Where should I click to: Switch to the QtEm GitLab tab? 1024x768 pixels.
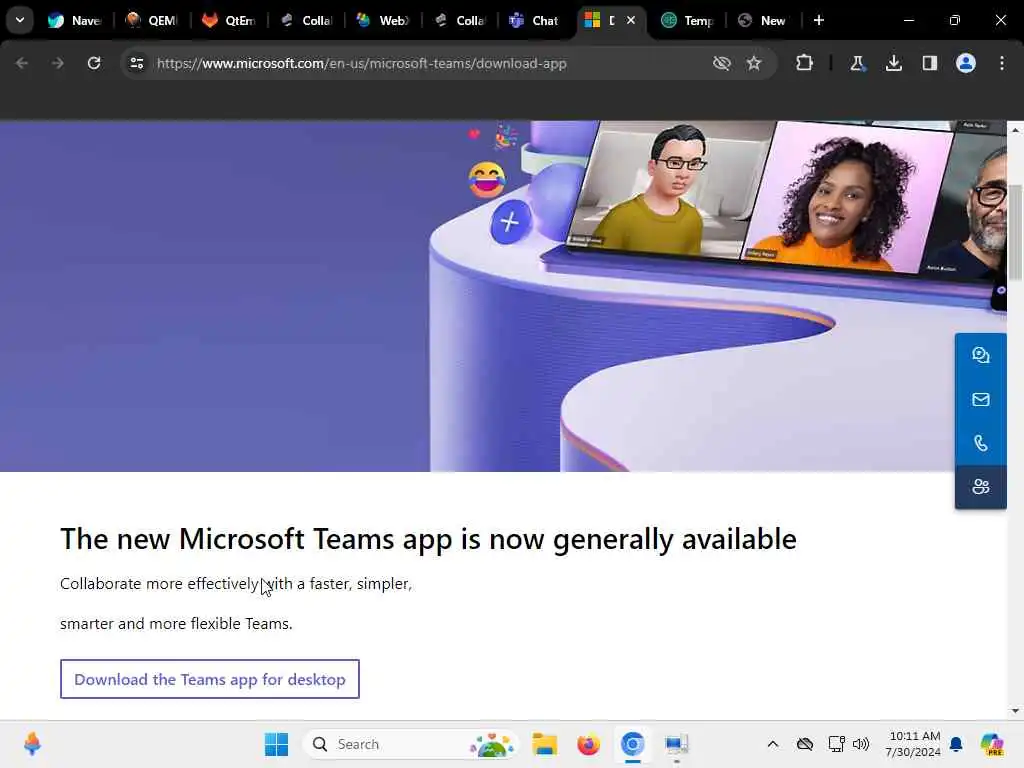click(x=229, y=20)
